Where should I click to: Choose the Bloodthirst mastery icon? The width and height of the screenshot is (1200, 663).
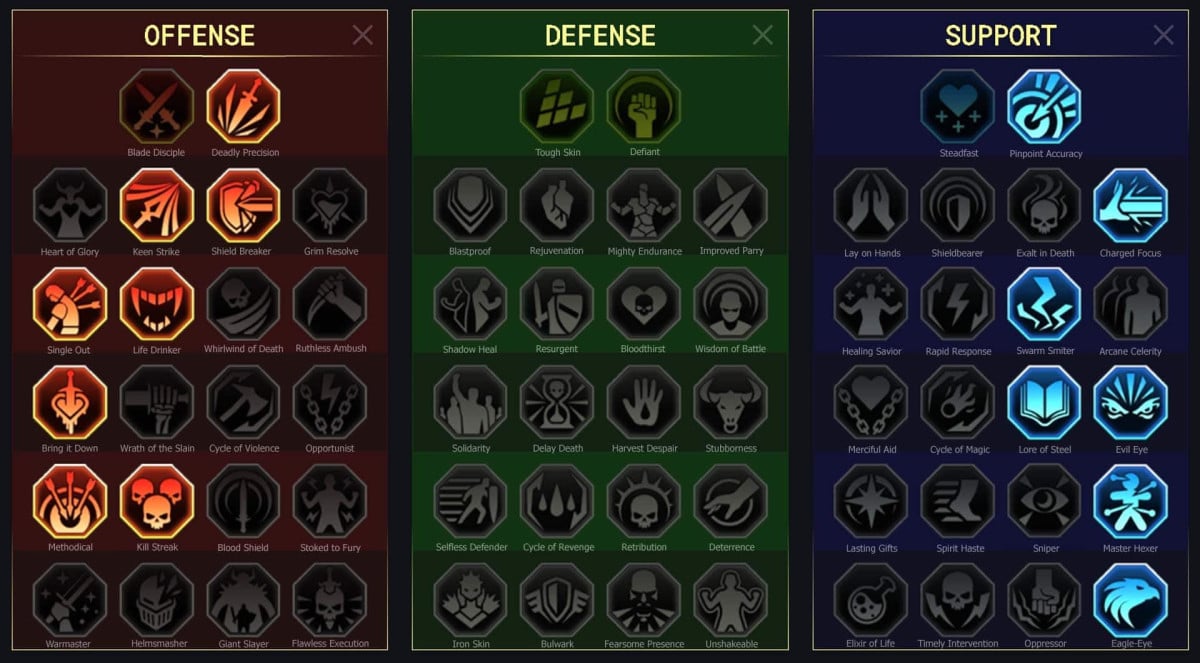click(644, 304)
